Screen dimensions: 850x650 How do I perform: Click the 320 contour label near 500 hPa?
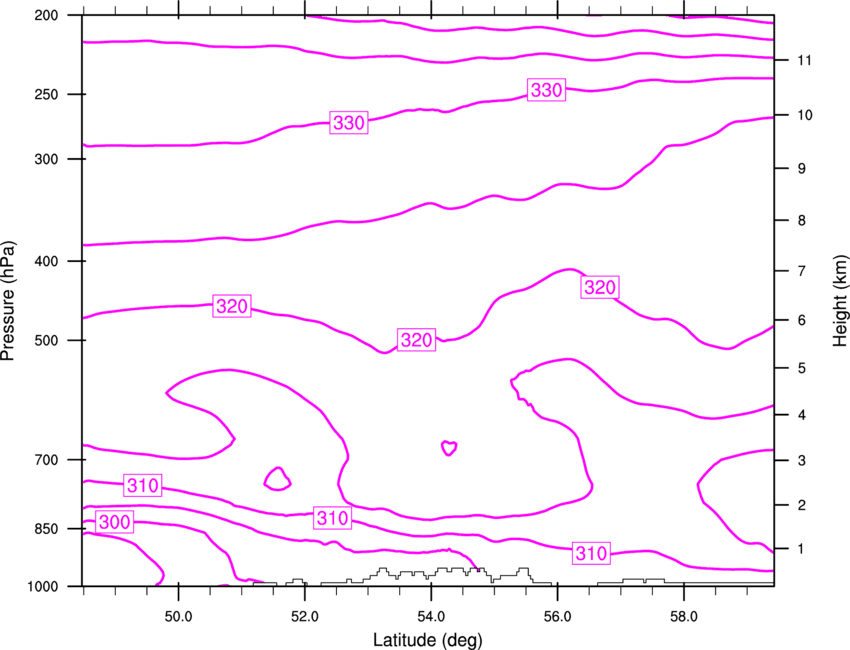(x=416, y=340)
